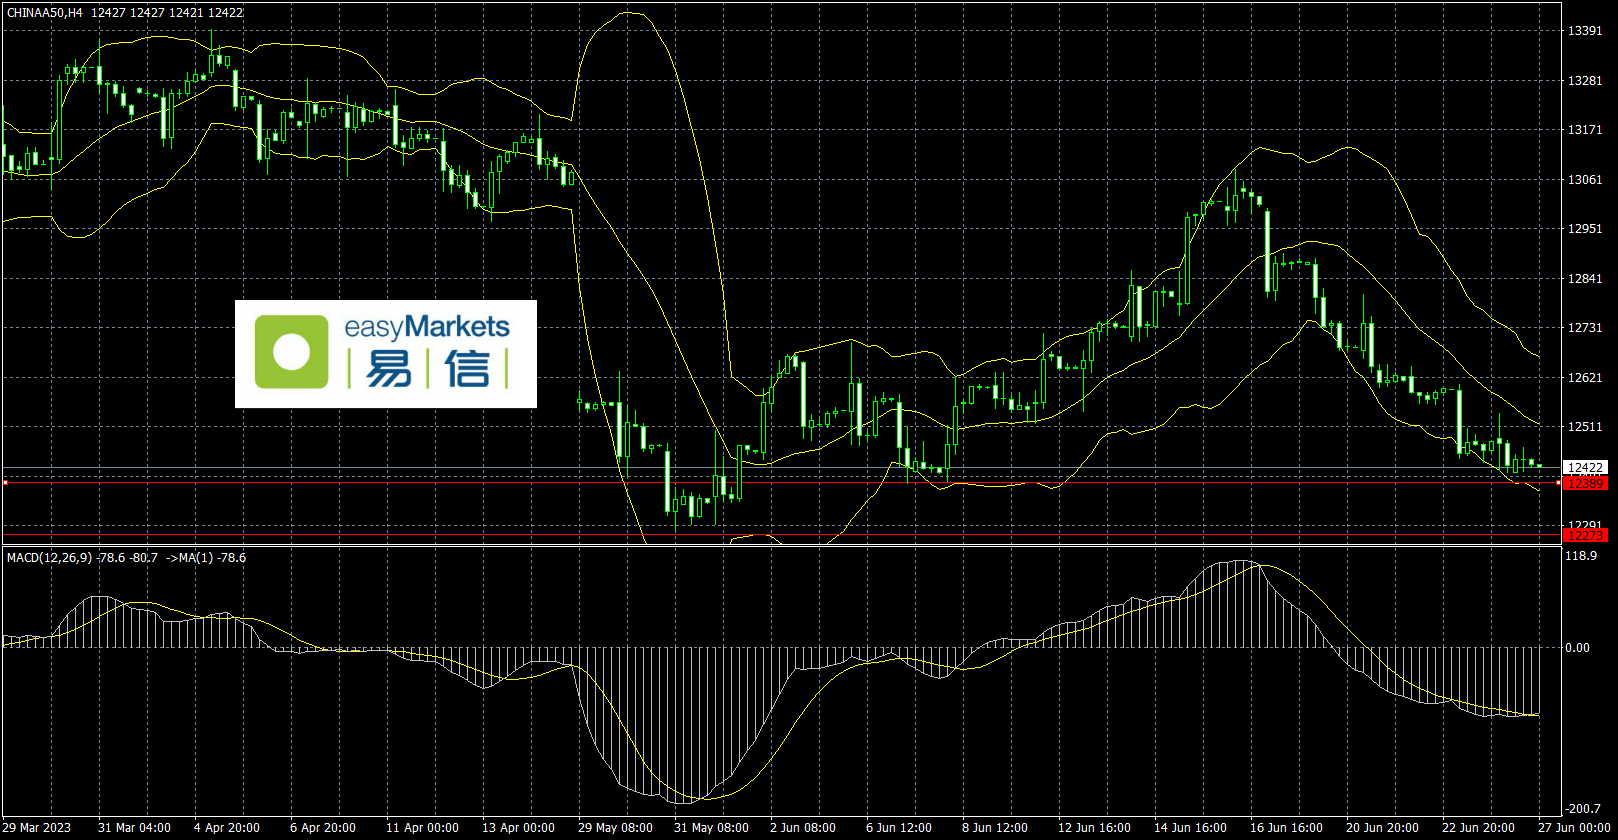Click the 29 May 08:00 time label
Image resolution: width=1618 pixels, height=840 pixels.
pyautogui.click(x=615, y=828)
